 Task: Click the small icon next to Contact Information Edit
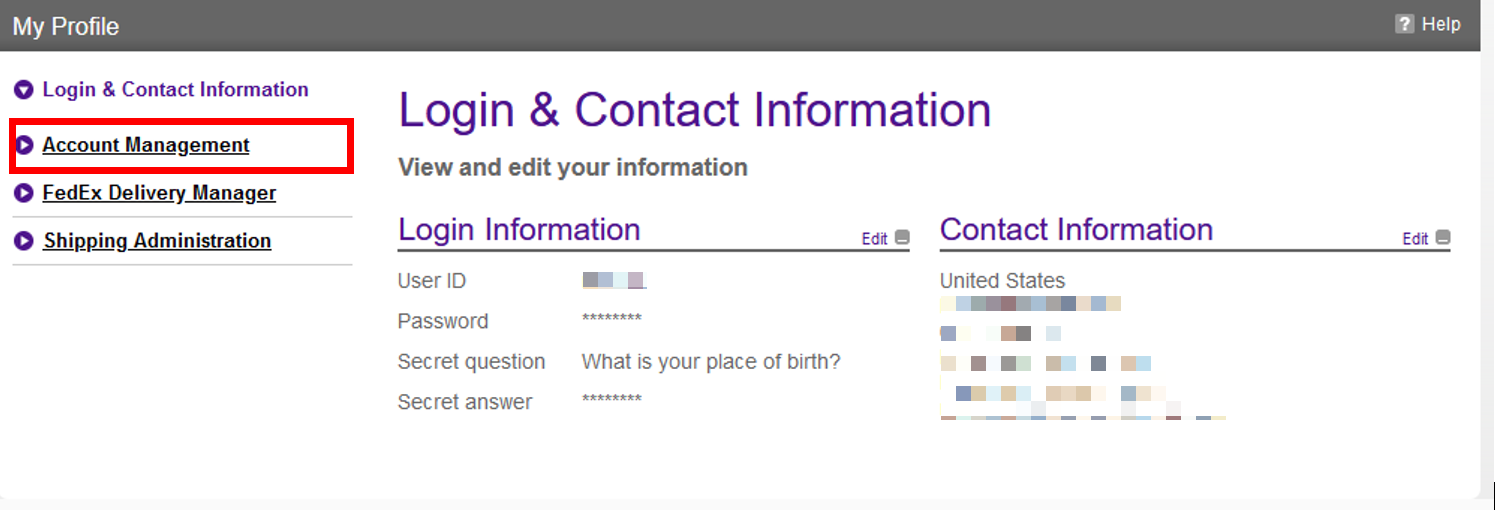coord(1443,238)
